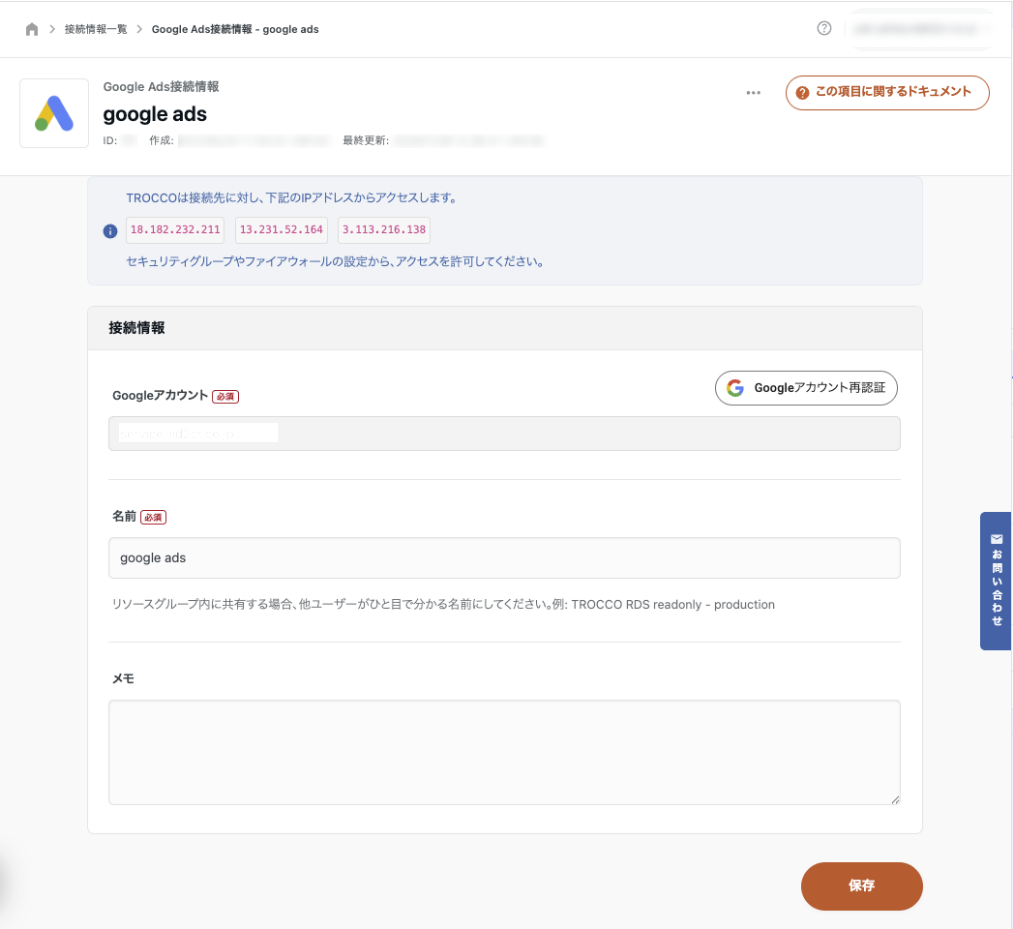Go to the home page icon
1013x929 pixels.
32,29
